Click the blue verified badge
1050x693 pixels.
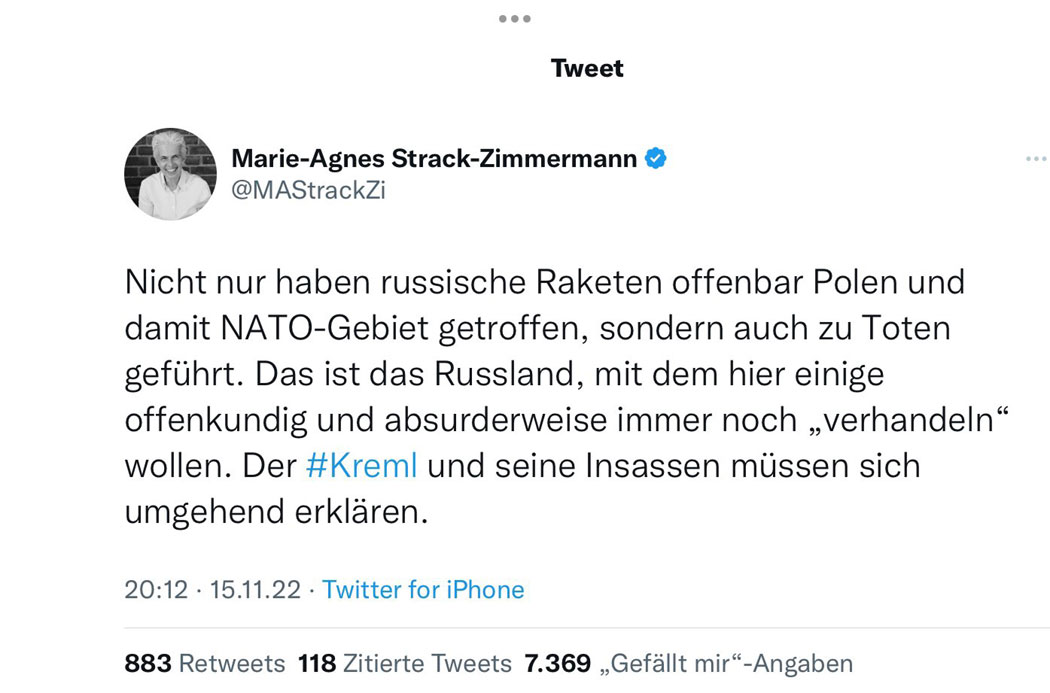coord(656,159)
